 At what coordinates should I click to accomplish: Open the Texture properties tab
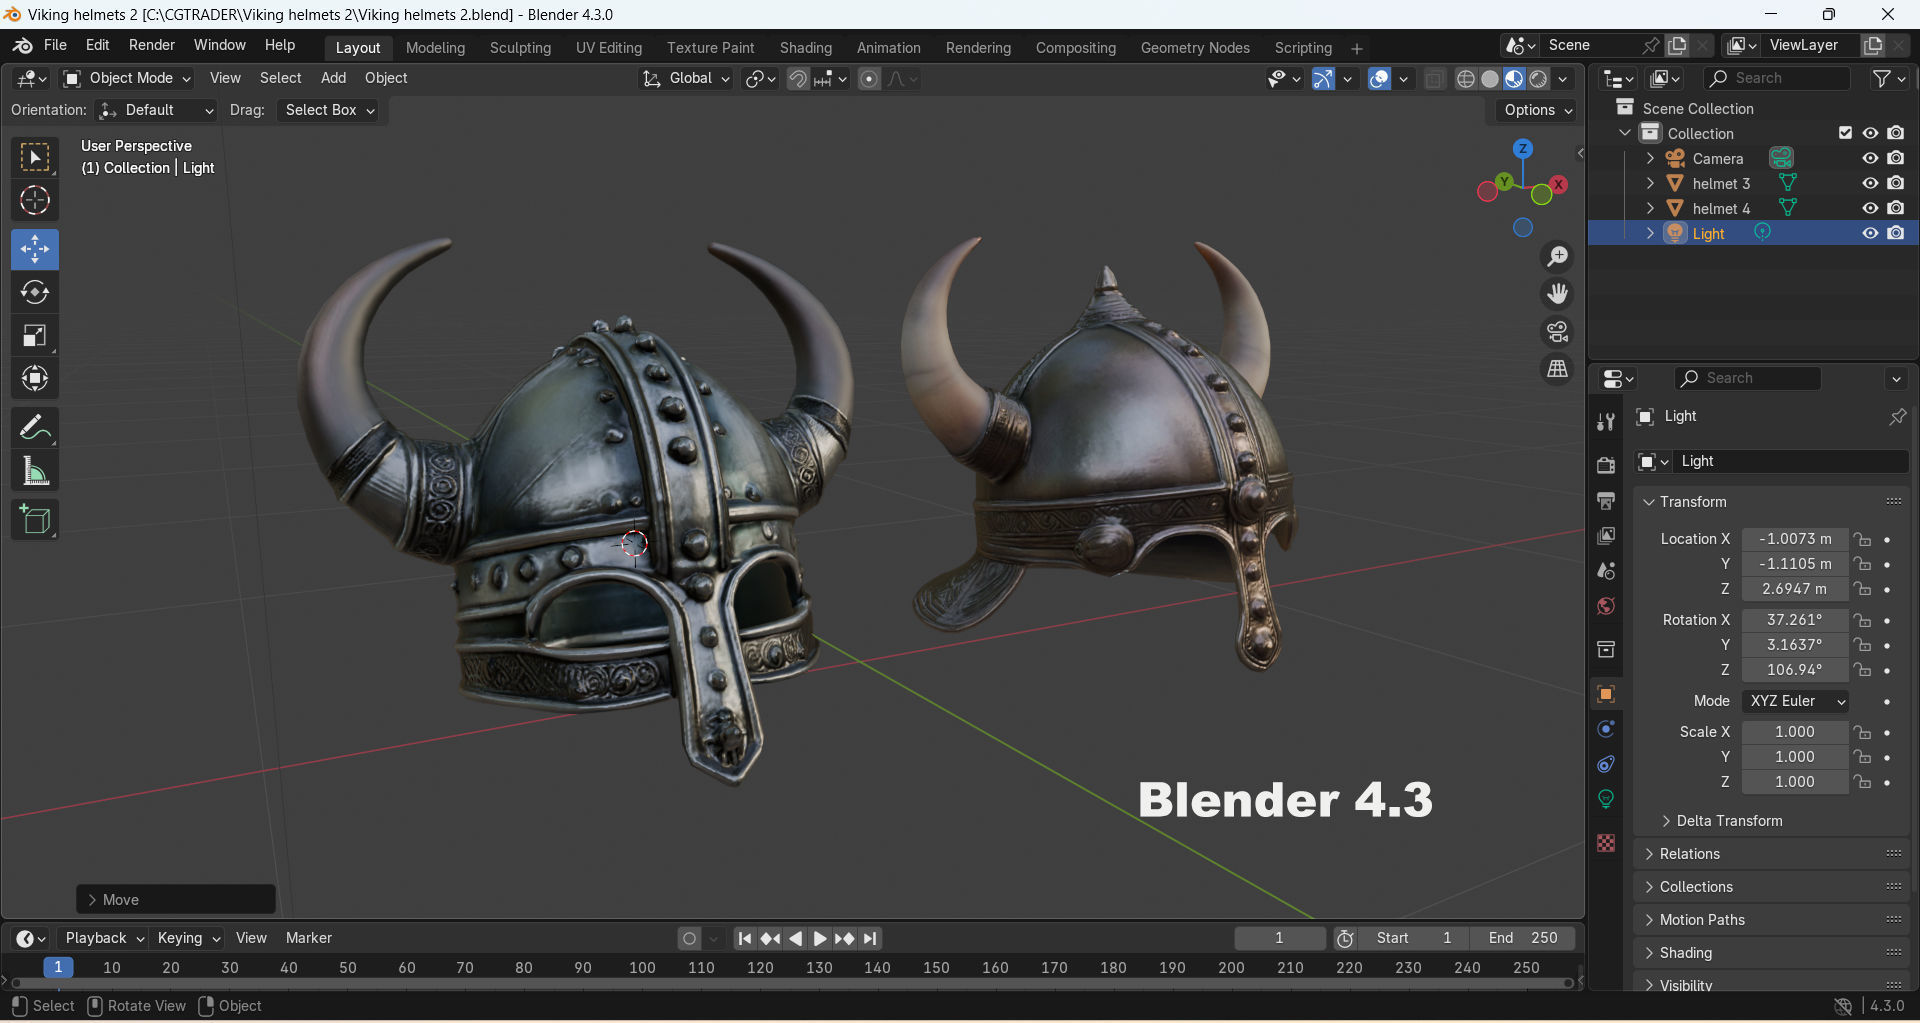(1606, 843)
